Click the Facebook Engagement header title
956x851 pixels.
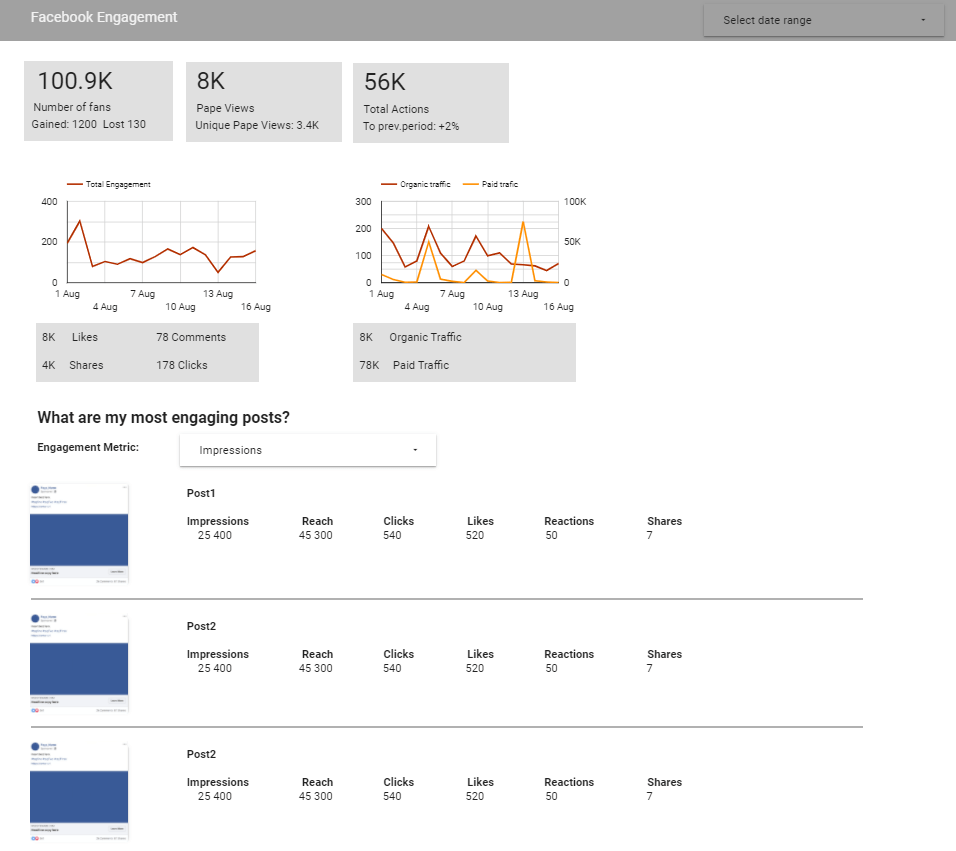click(x=104, y=17)
